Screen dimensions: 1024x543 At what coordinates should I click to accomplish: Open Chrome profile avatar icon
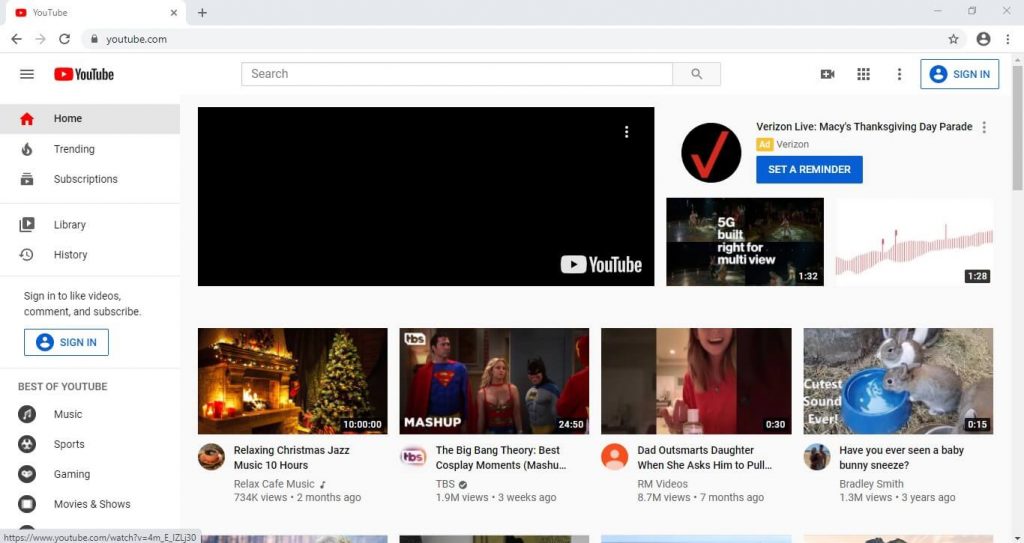point(984,39)
